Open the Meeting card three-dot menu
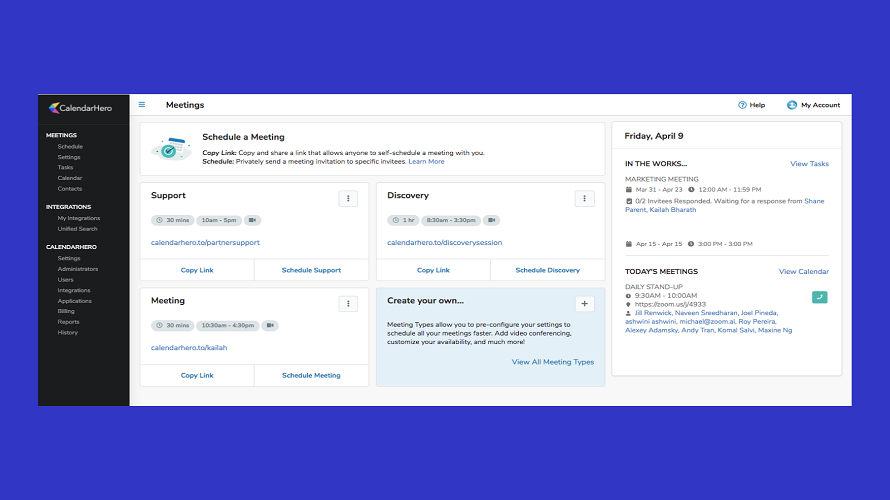The image size is (890, 500). [348, 304]
